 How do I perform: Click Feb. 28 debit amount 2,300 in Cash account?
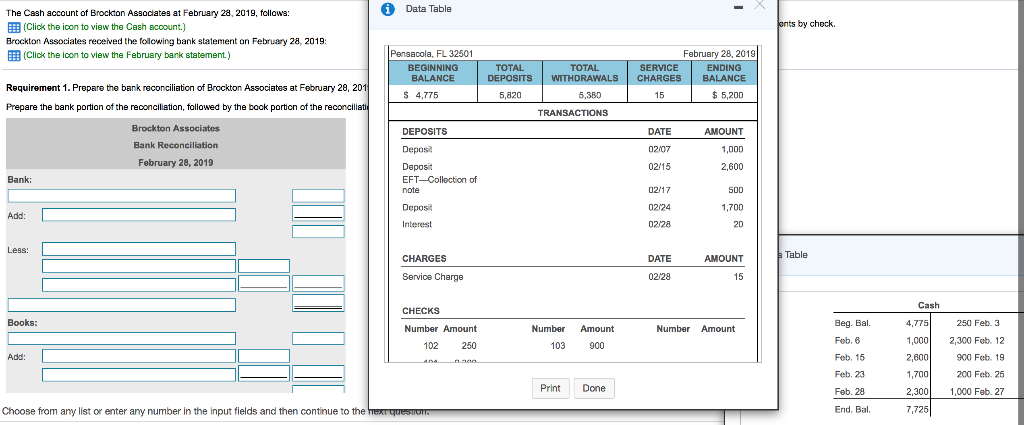tap(918, 392)
